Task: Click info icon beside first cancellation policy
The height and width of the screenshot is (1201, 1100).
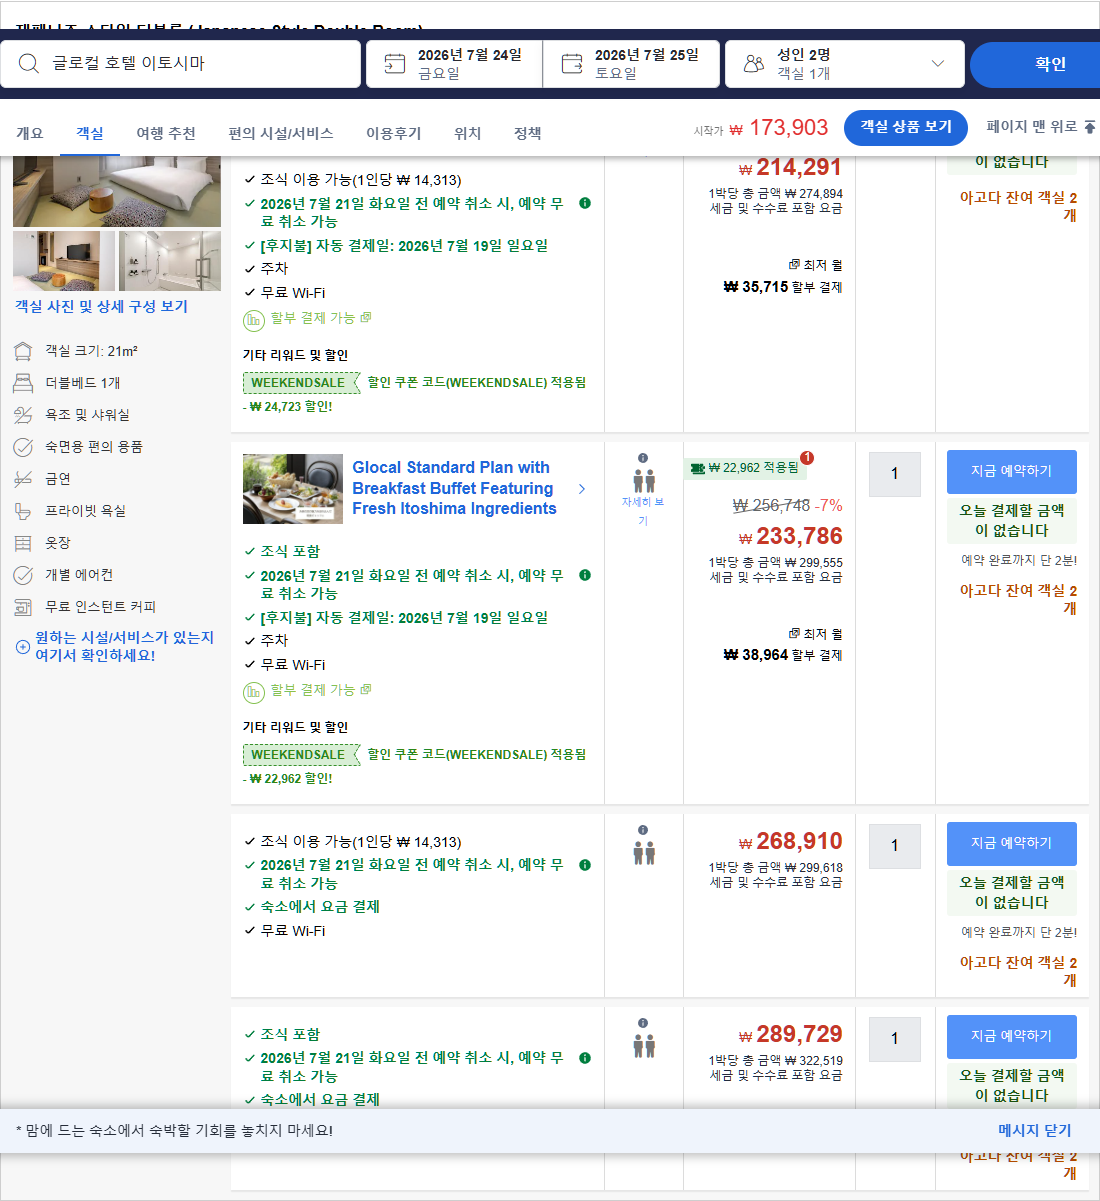Action: [585, 203]
